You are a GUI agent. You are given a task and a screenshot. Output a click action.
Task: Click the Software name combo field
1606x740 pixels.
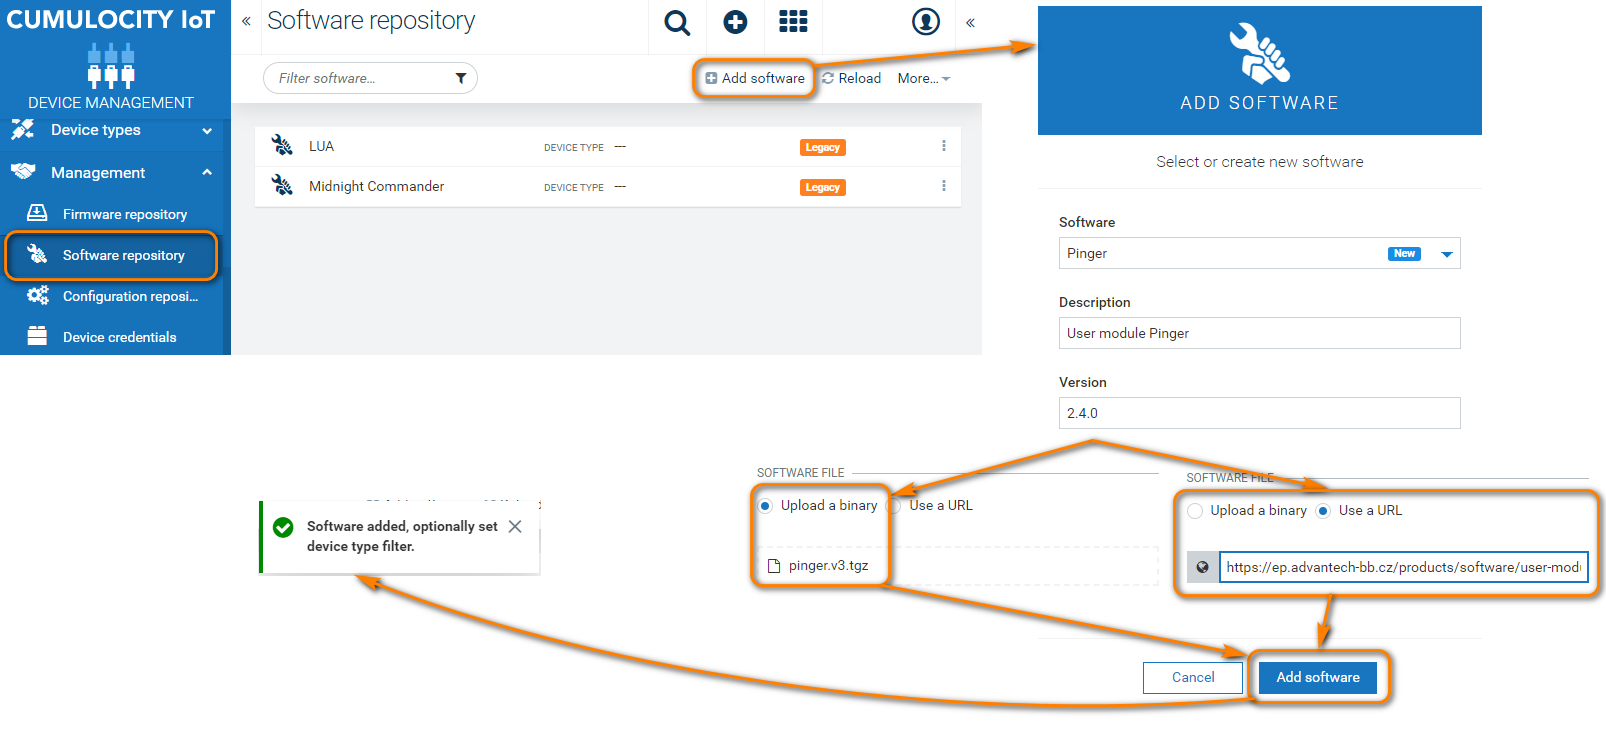click(1259, 253)
